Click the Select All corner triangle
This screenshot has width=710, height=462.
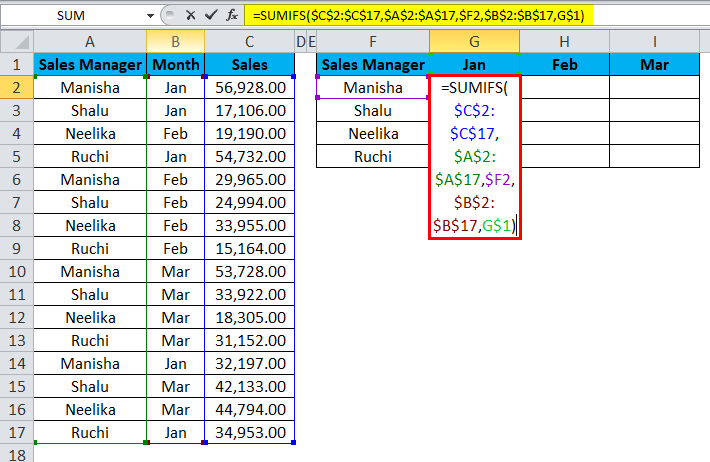pos(17,42)
